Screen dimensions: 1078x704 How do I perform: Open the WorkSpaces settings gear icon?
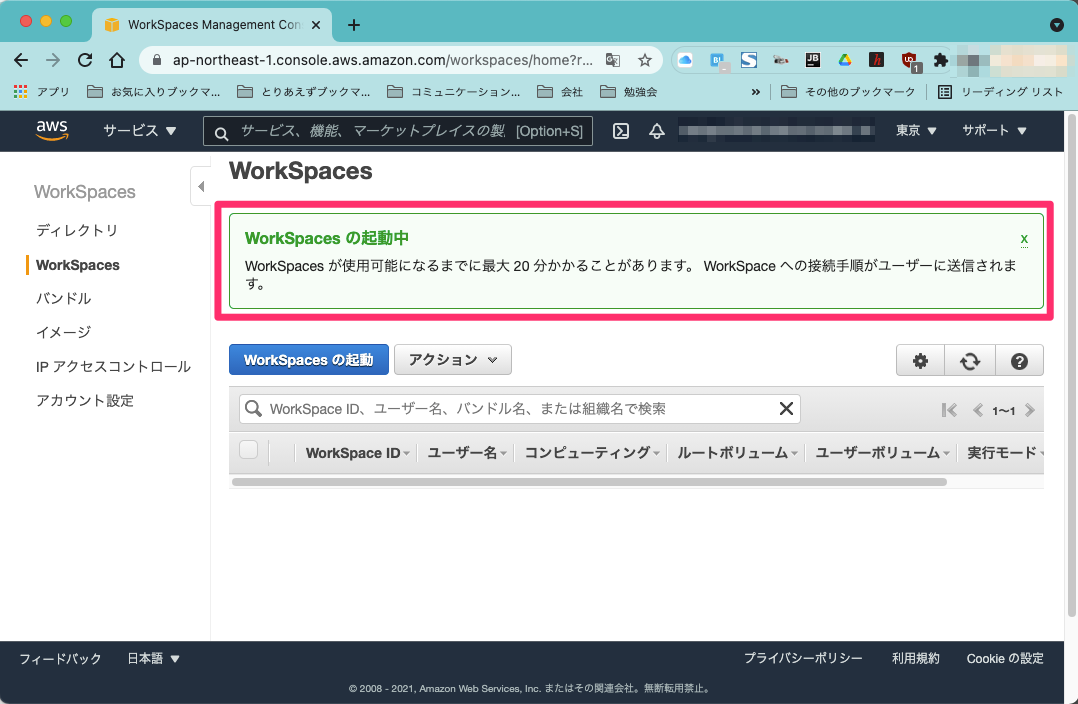(919, 359)
